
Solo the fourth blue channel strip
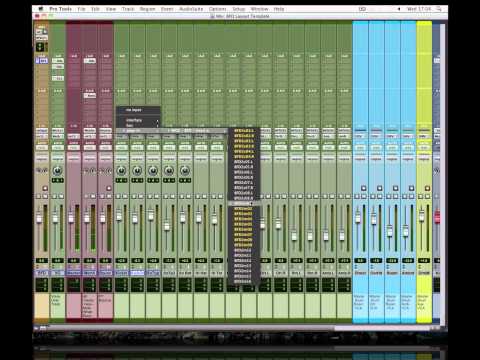pos(405,196)
